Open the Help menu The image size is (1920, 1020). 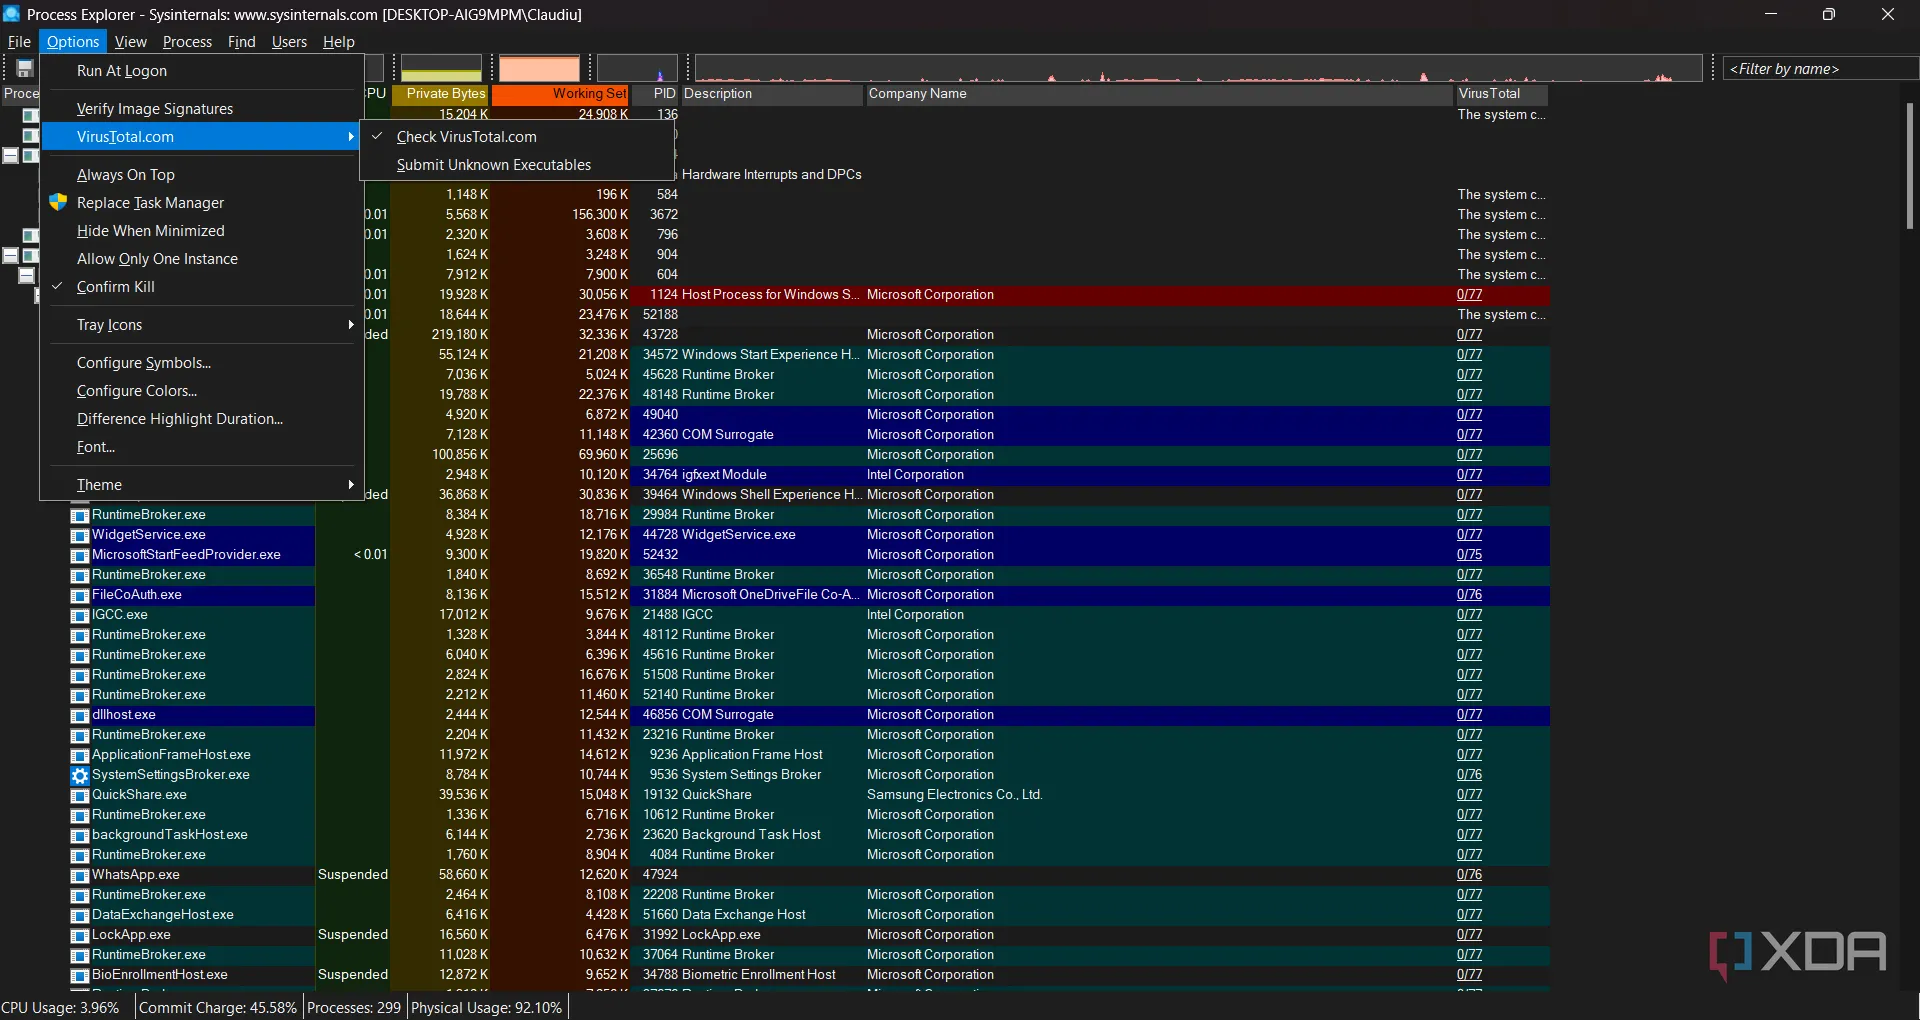(x=339, y=42)
